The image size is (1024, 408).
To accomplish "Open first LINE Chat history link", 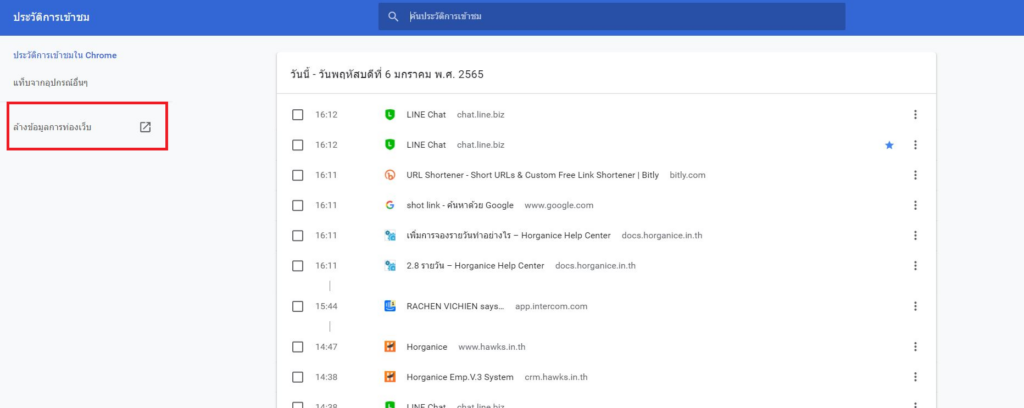I will [426, 115].
